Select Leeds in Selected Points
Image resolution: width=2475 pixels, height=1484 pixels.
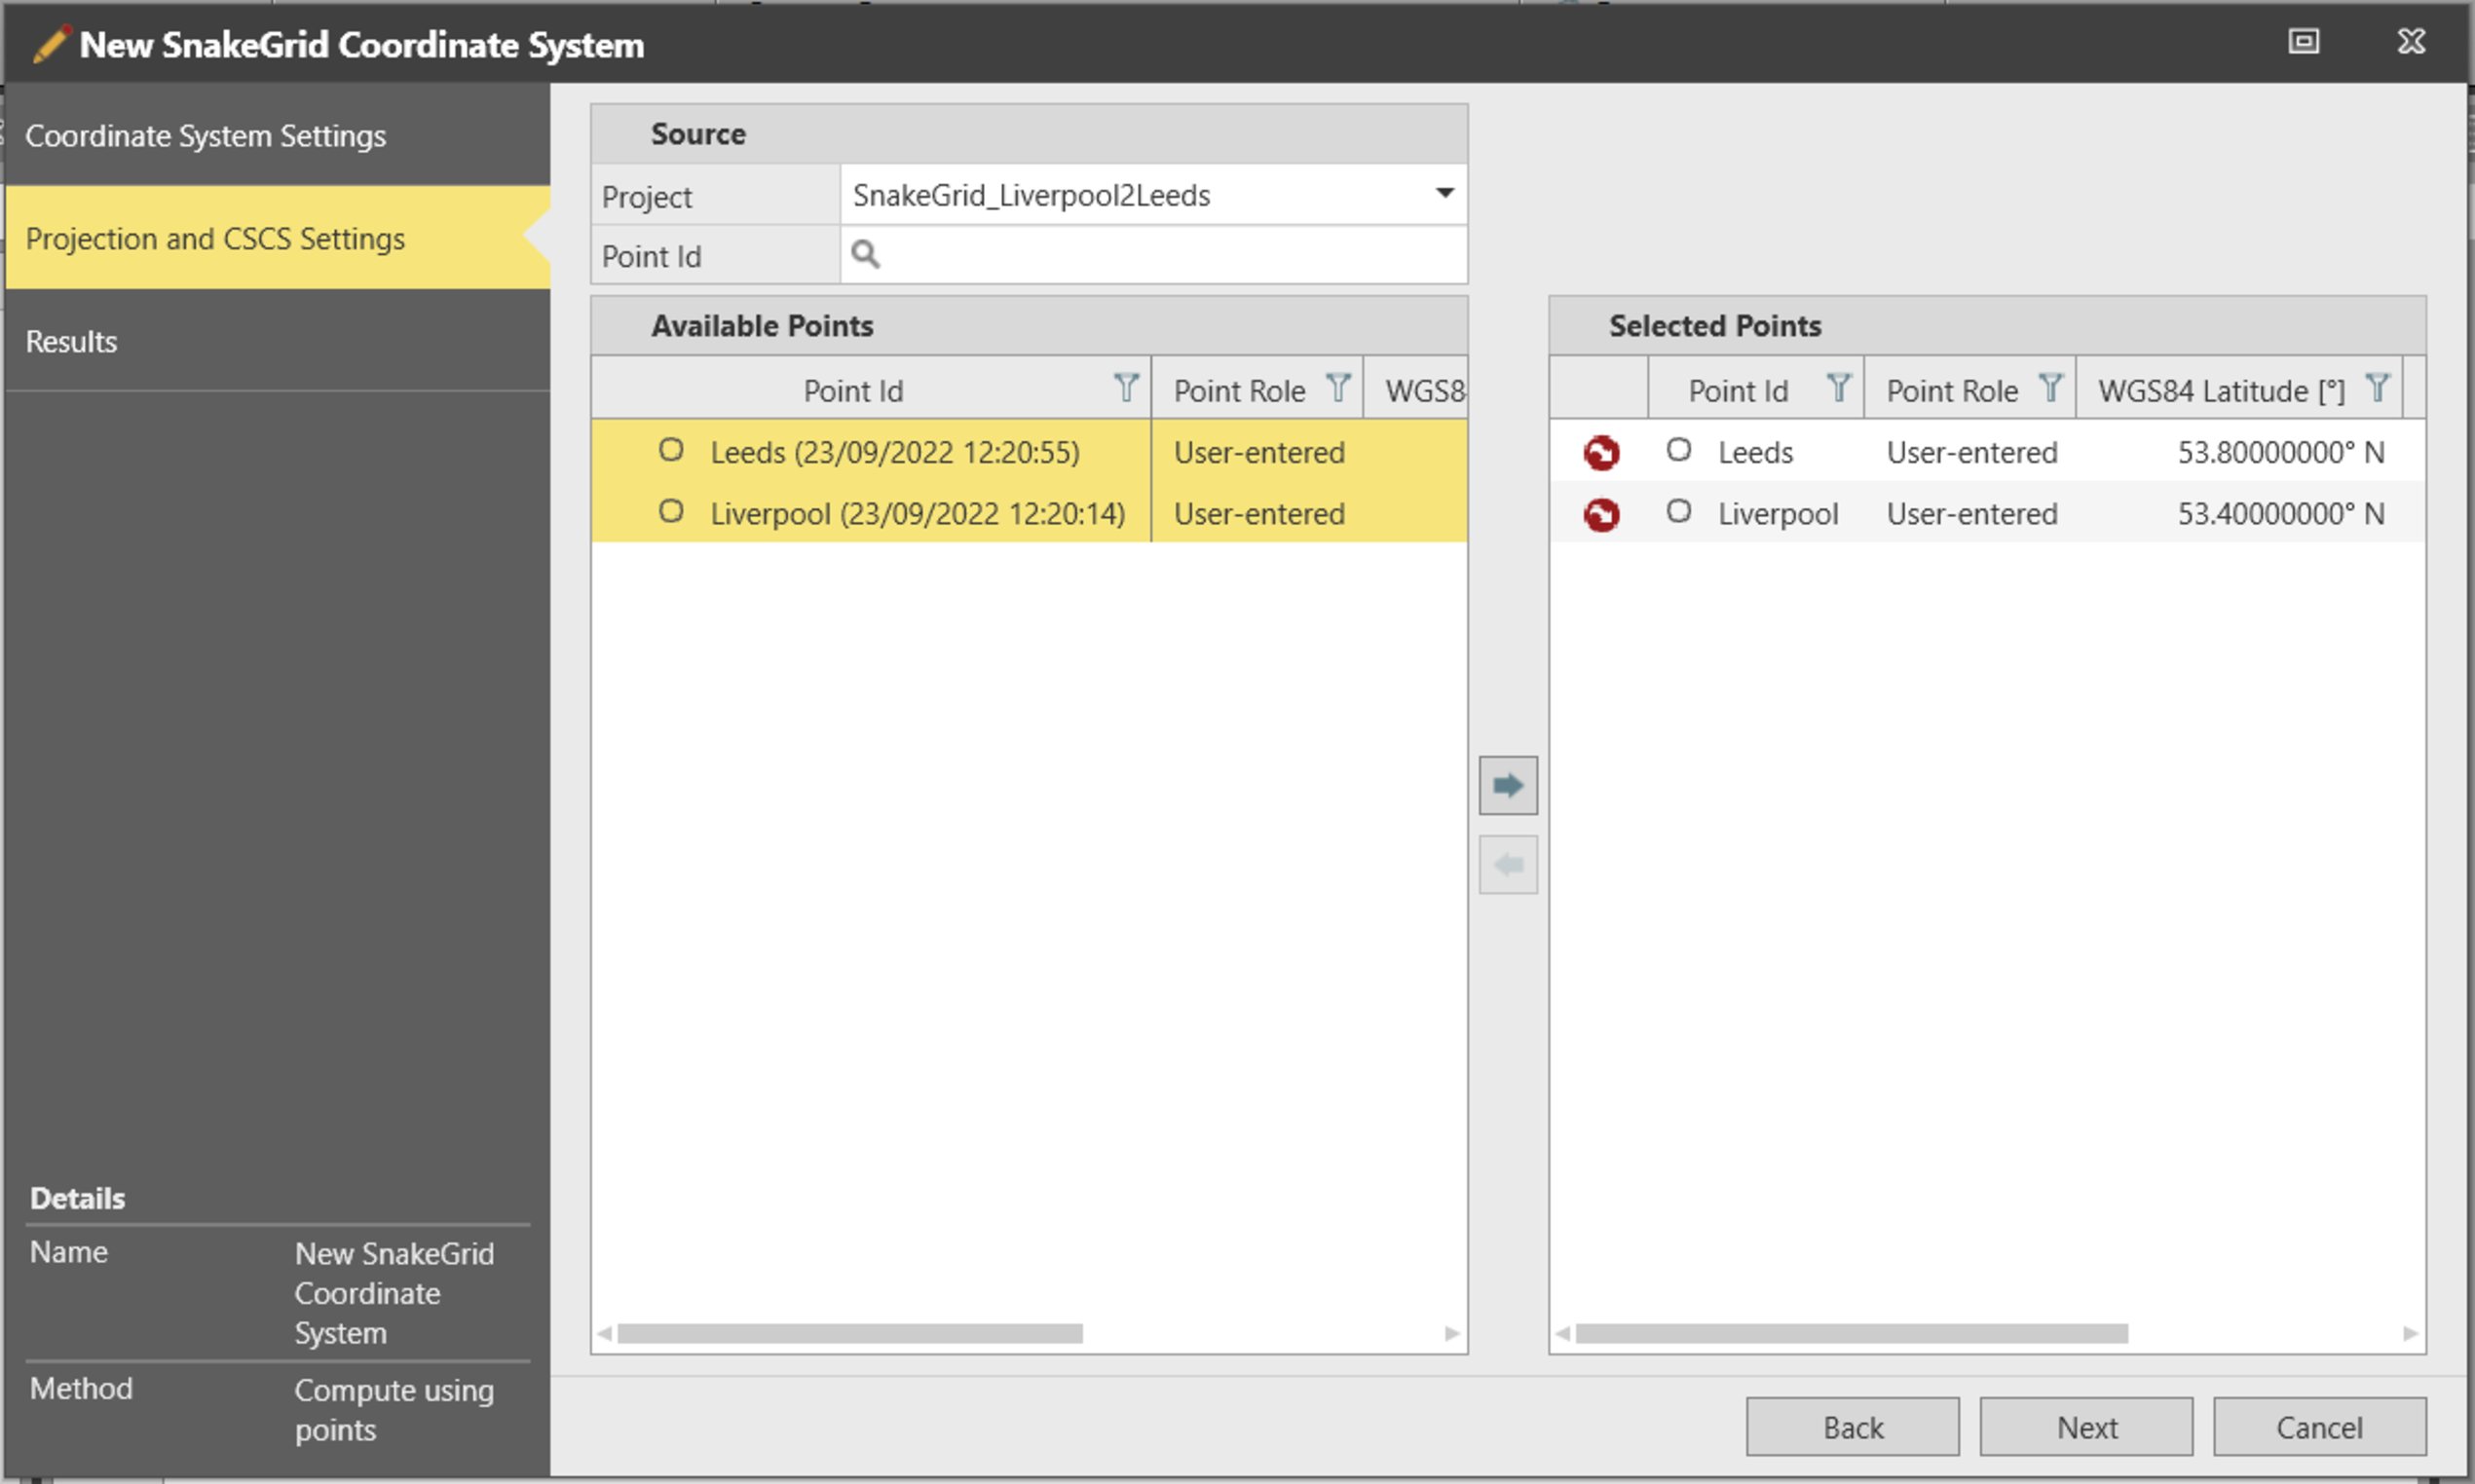pos(1755,453)
